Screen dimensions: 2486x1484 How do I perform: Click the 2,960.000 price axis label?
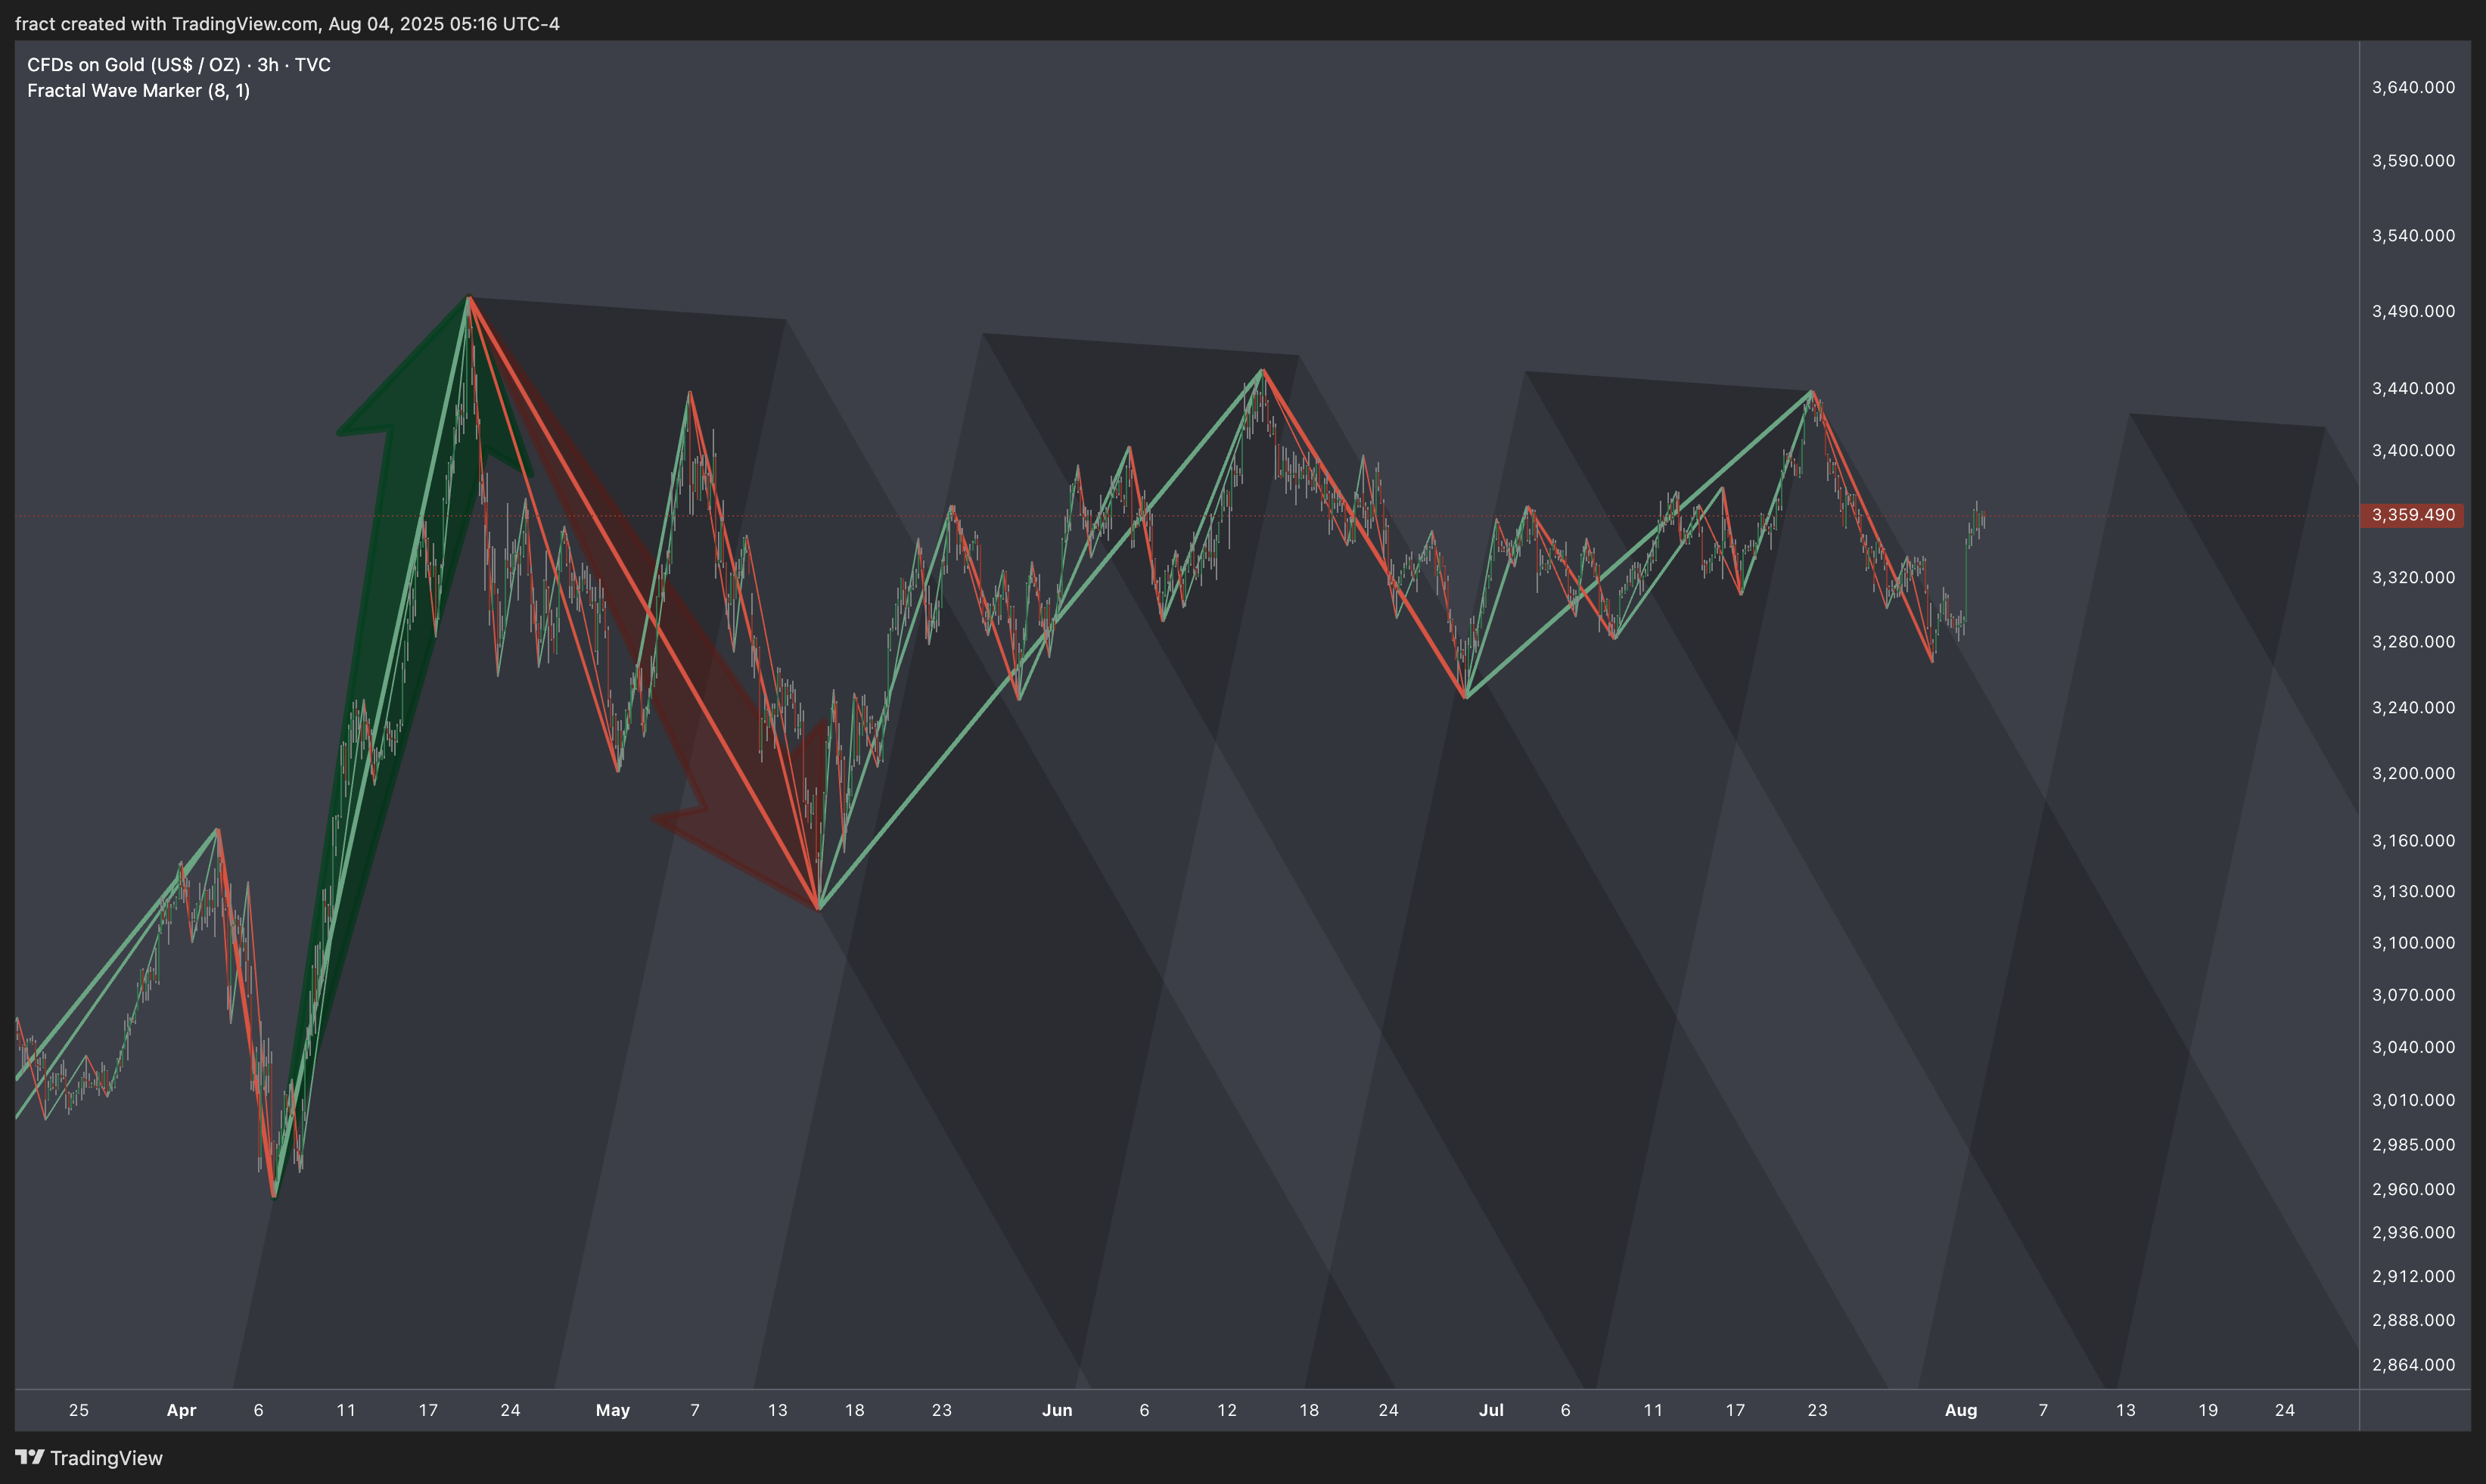coord(2413,1189)
